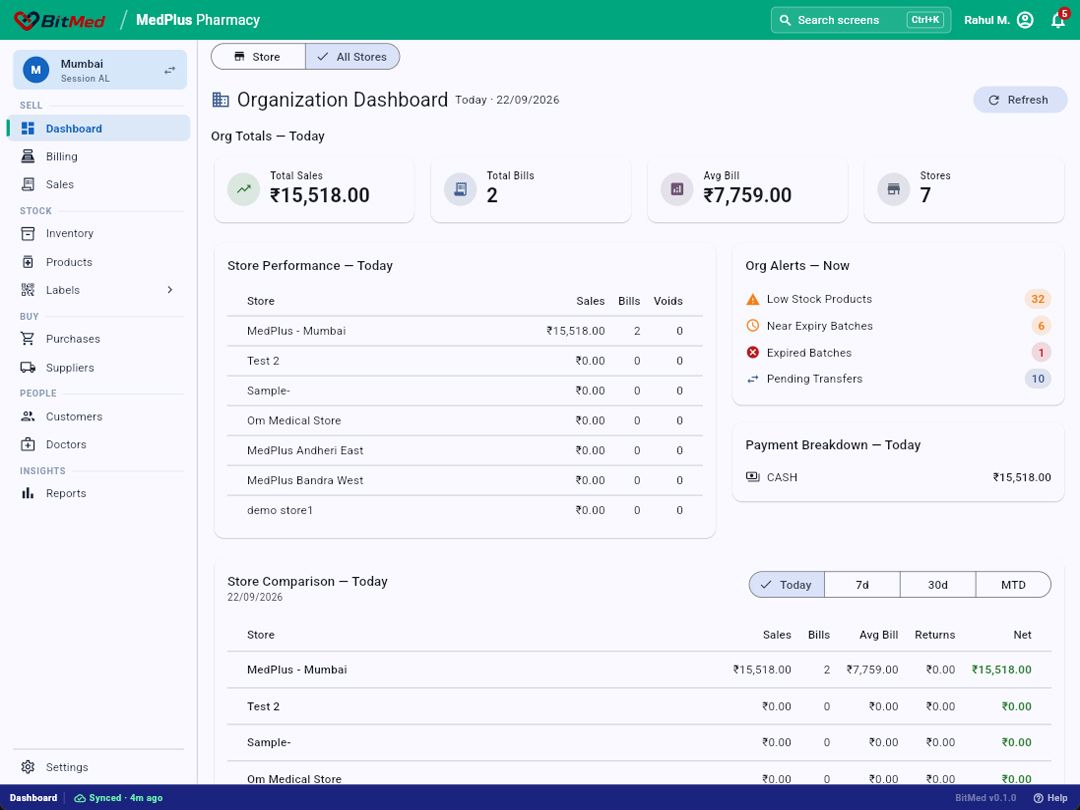This screenshot has height=810, width=1080.
Task: Click the Settings gear icon
Action: [28, 767]
